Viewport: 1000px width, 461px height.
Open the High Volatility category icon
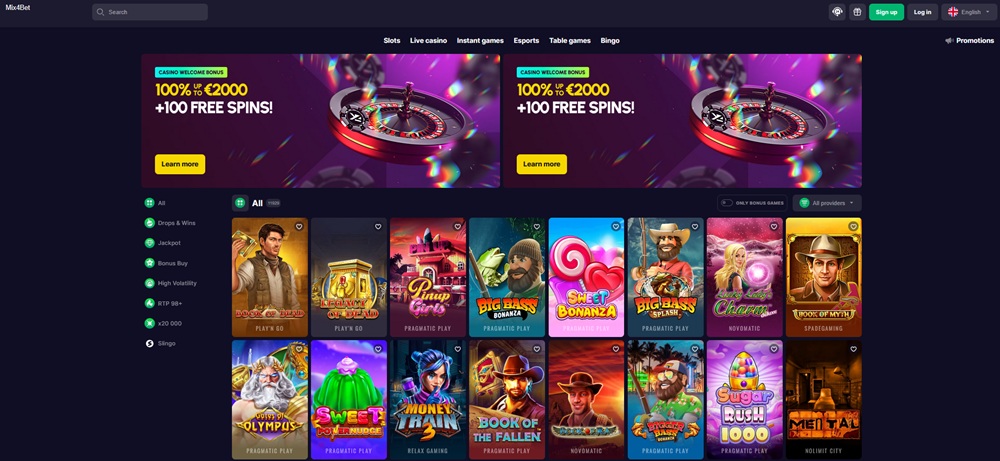[x=149, y=283]
